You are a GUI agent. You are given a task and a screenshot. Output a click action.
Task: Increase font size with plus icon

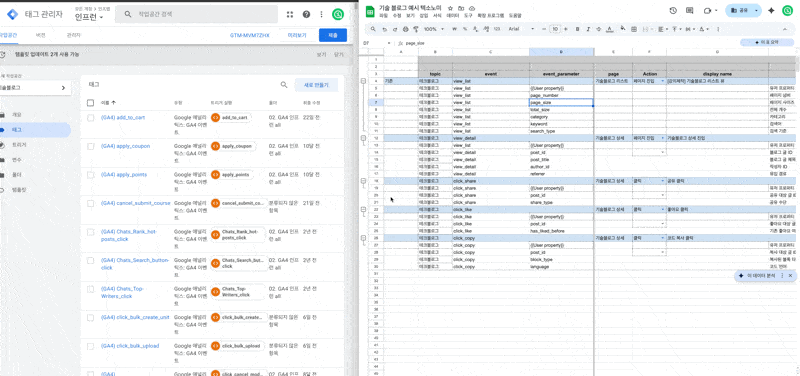565,29
